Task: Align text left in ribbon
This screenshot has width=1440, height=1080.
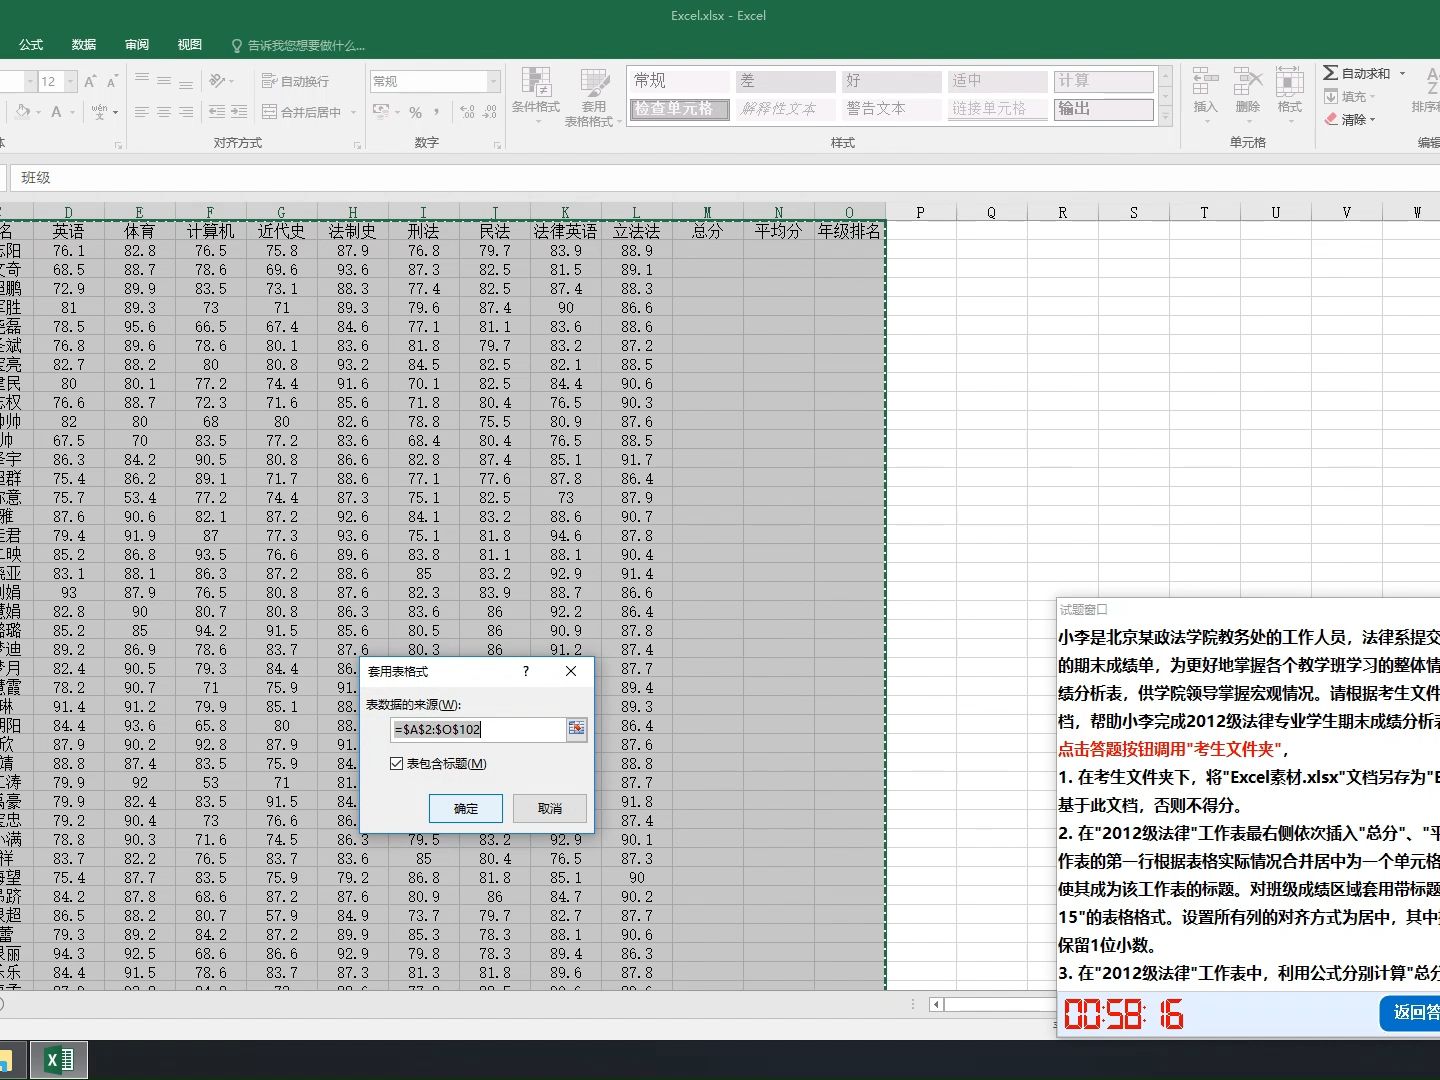Action: click(x=142, y=112)
